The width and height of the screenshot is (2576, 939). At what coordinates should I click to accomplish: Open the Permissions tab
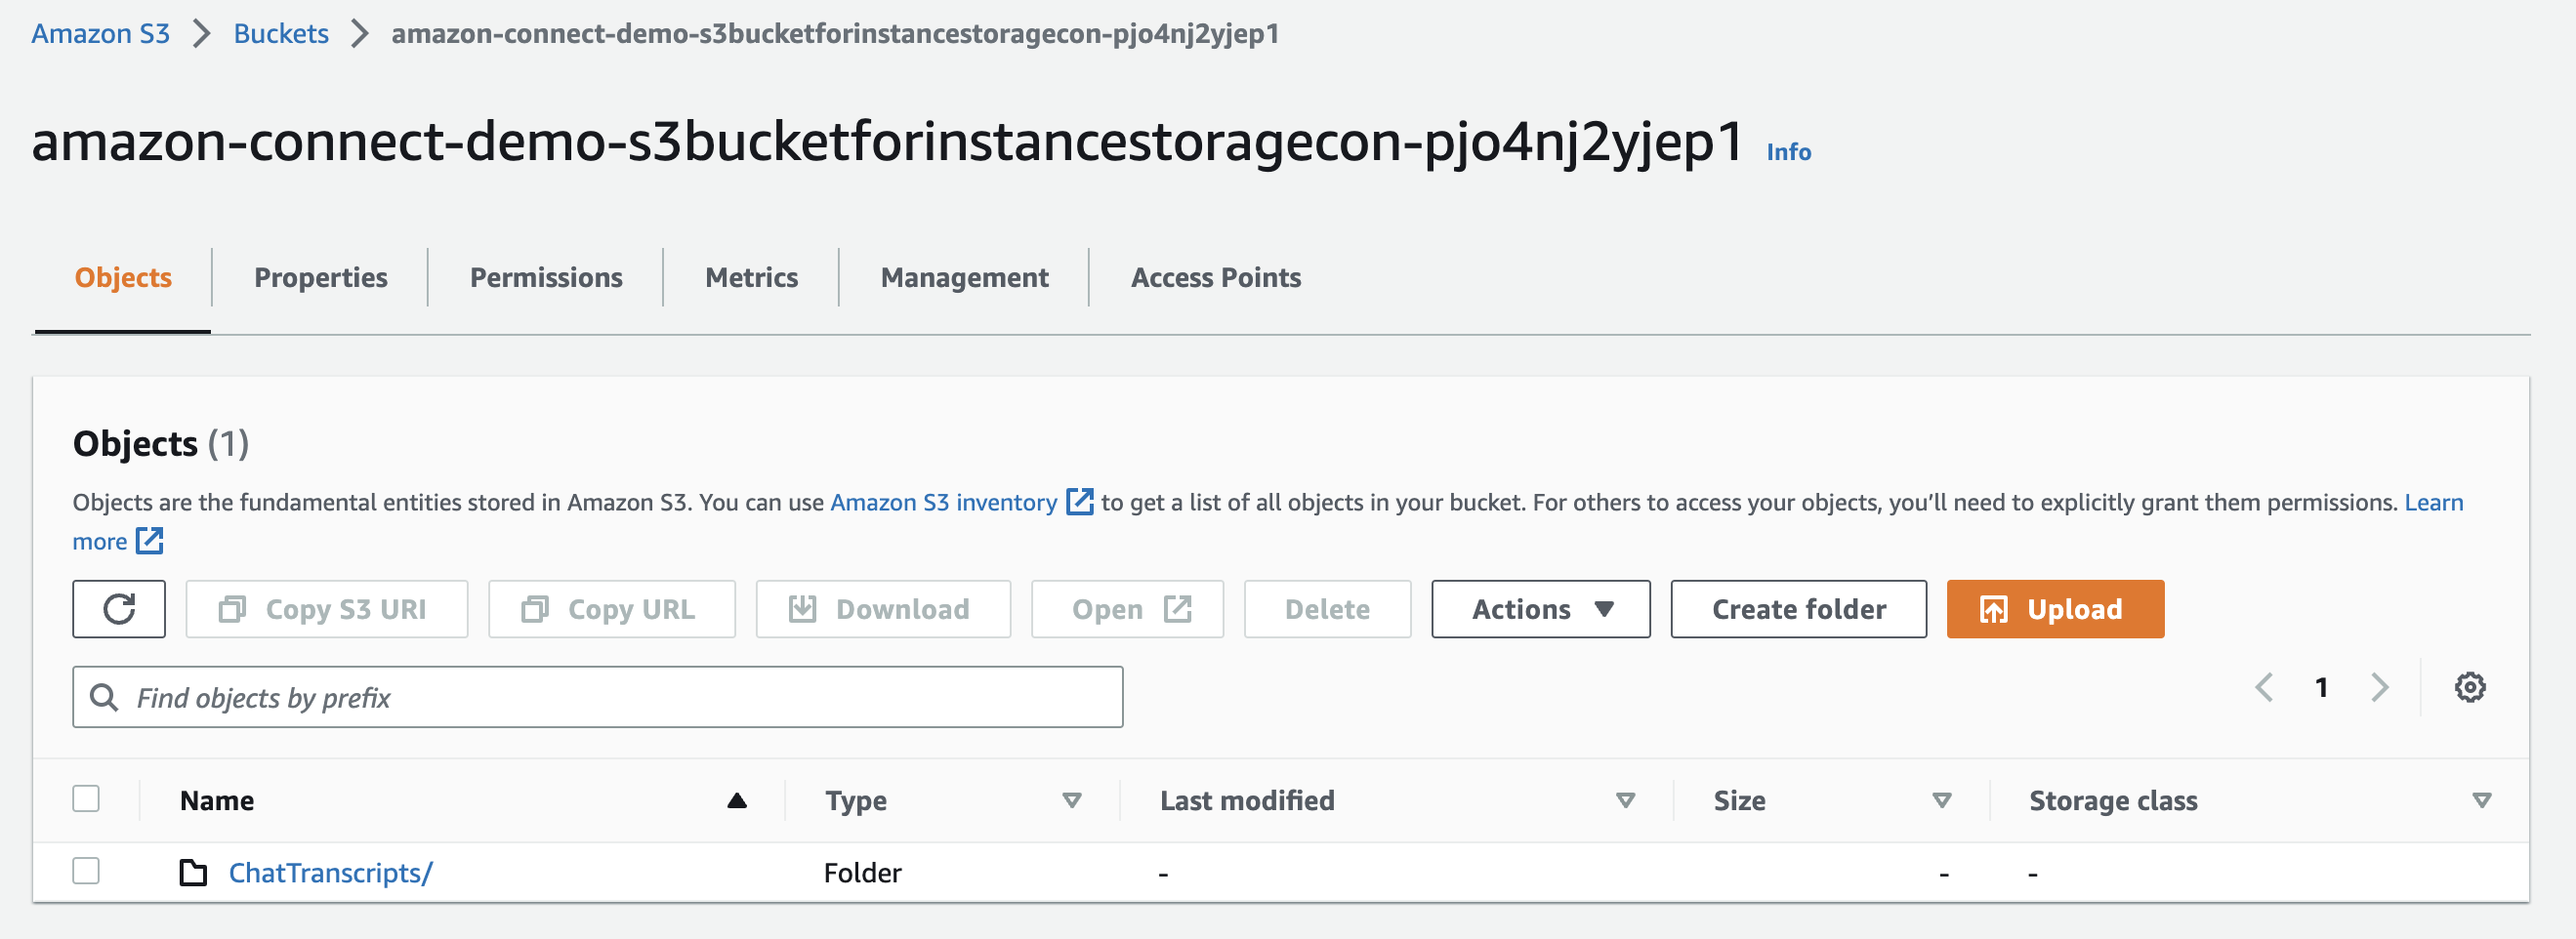coord(546,278)
